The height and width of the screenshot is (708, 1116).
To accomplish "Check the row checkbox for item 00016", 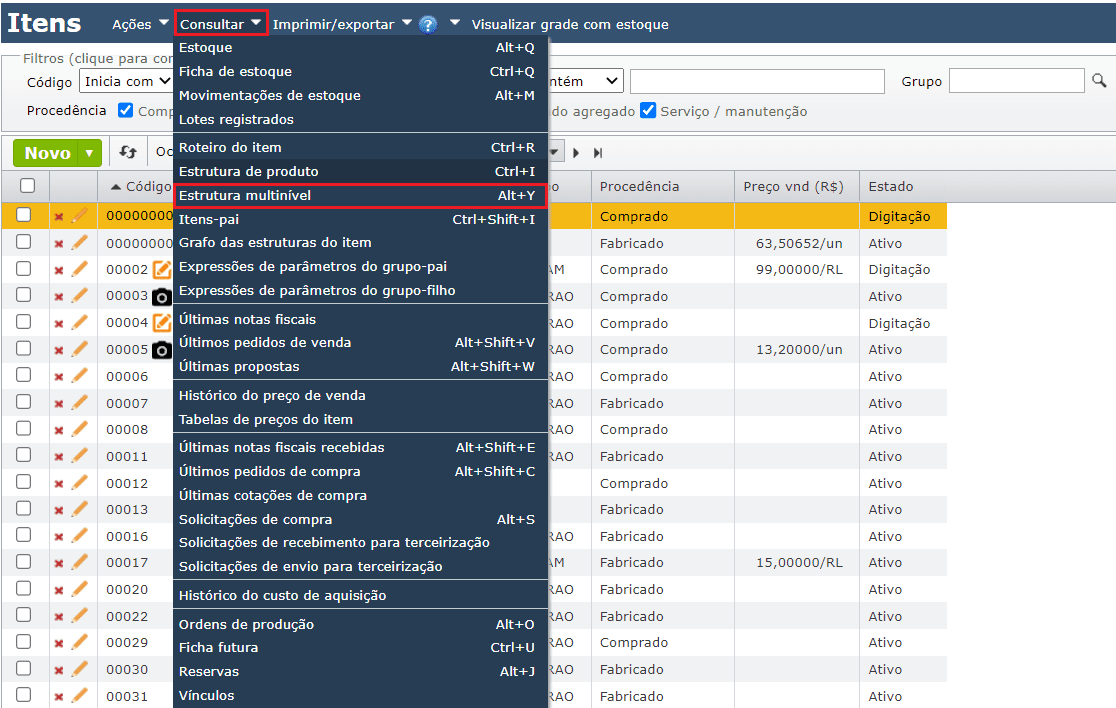I will tap(24, 536).
